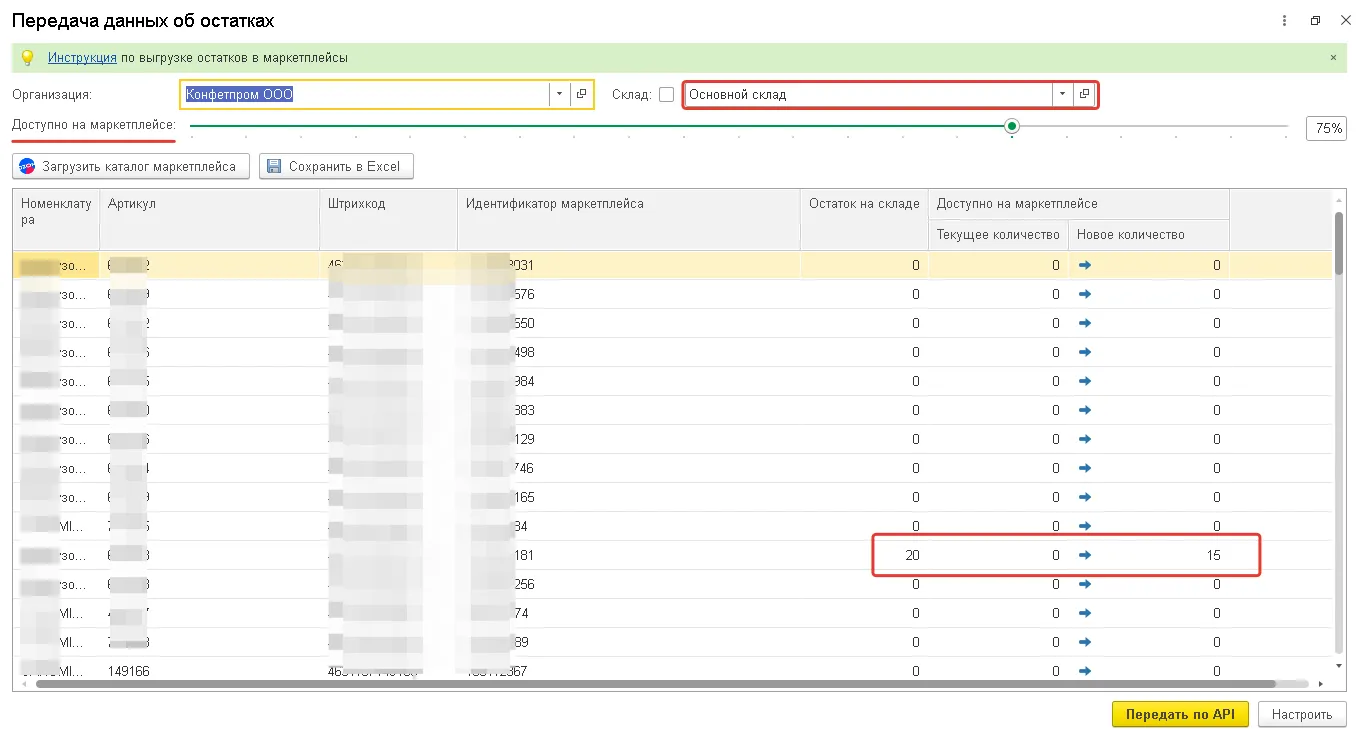Click the Конфетпром ООО organization field
This screenshot has height=729, width=1366.
[365, 94]
